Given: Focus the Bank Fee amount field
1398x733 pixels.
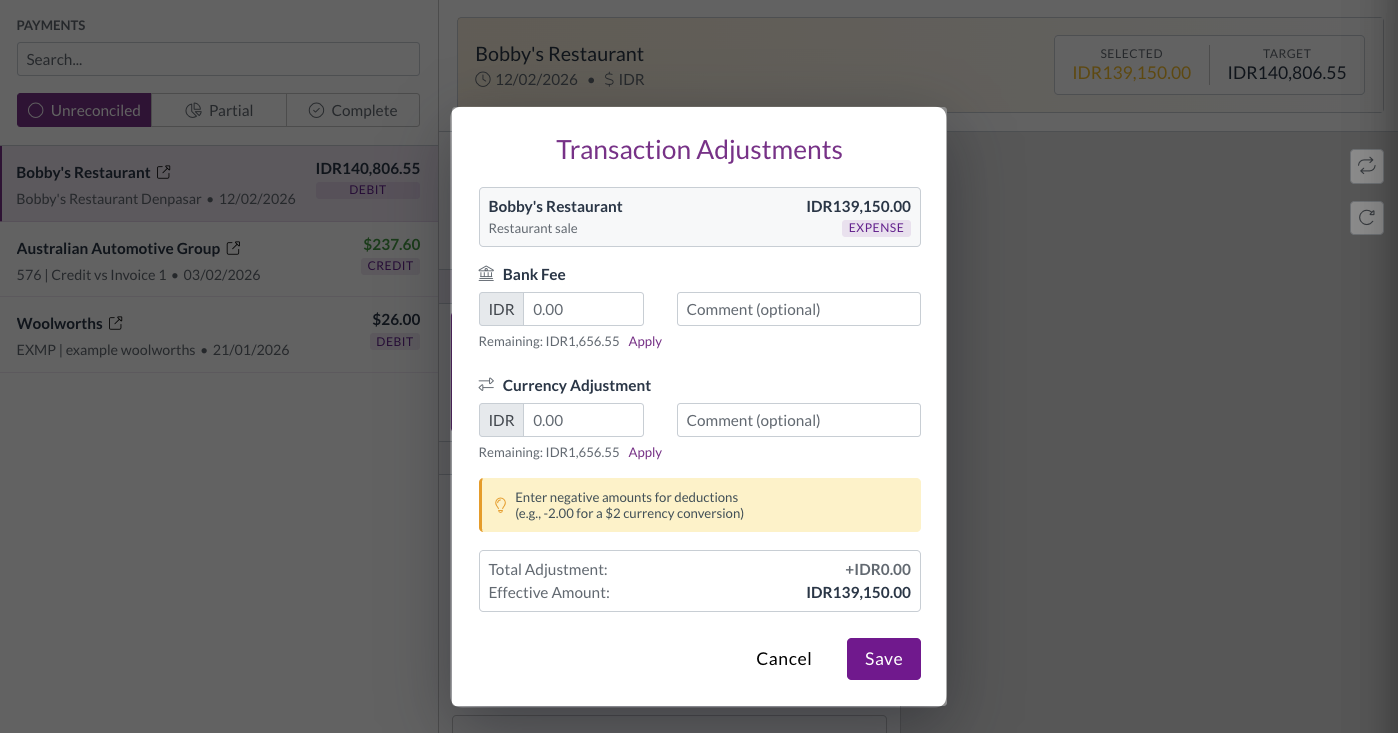Looking at the screenshot, I should point(583,309).
